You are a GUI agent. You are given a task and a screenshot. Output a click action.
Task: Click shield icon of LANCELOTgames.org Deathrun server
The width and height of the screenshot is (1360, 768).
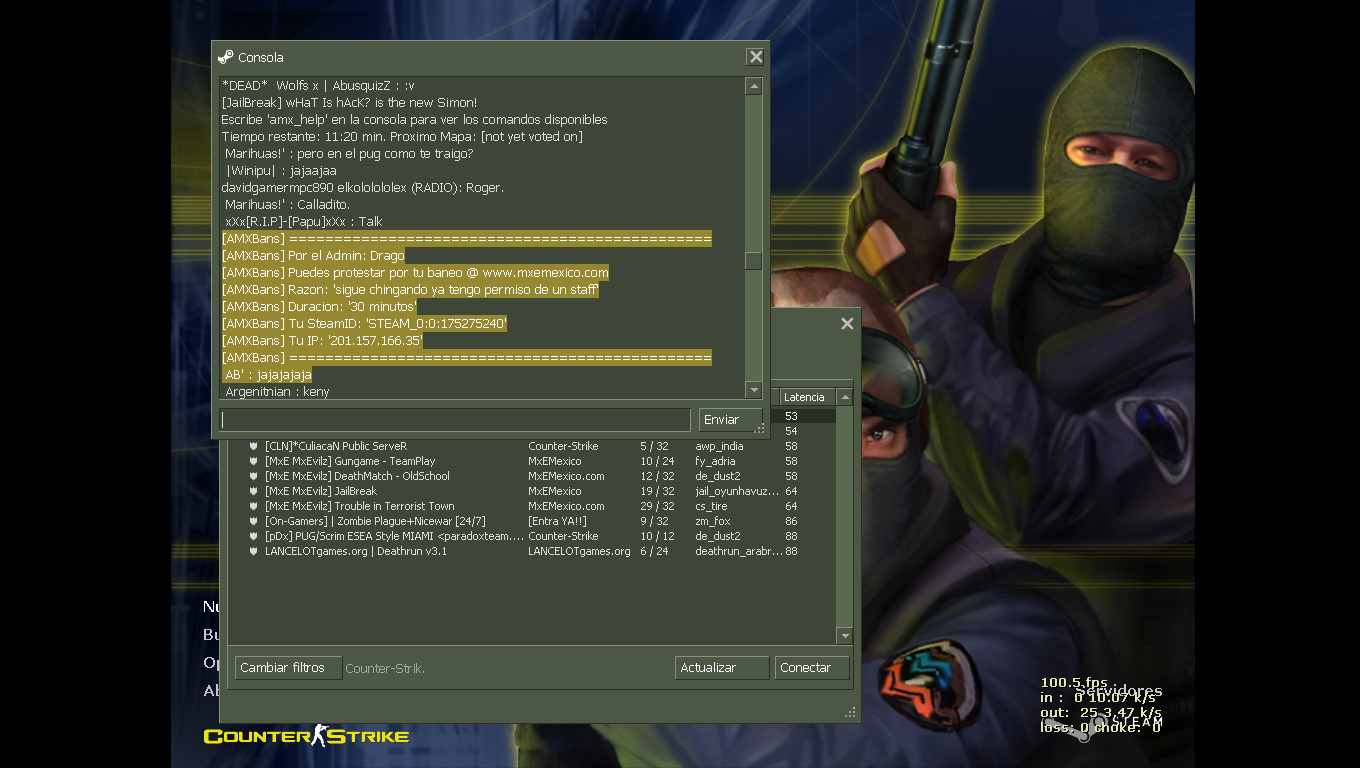(254, 551)
